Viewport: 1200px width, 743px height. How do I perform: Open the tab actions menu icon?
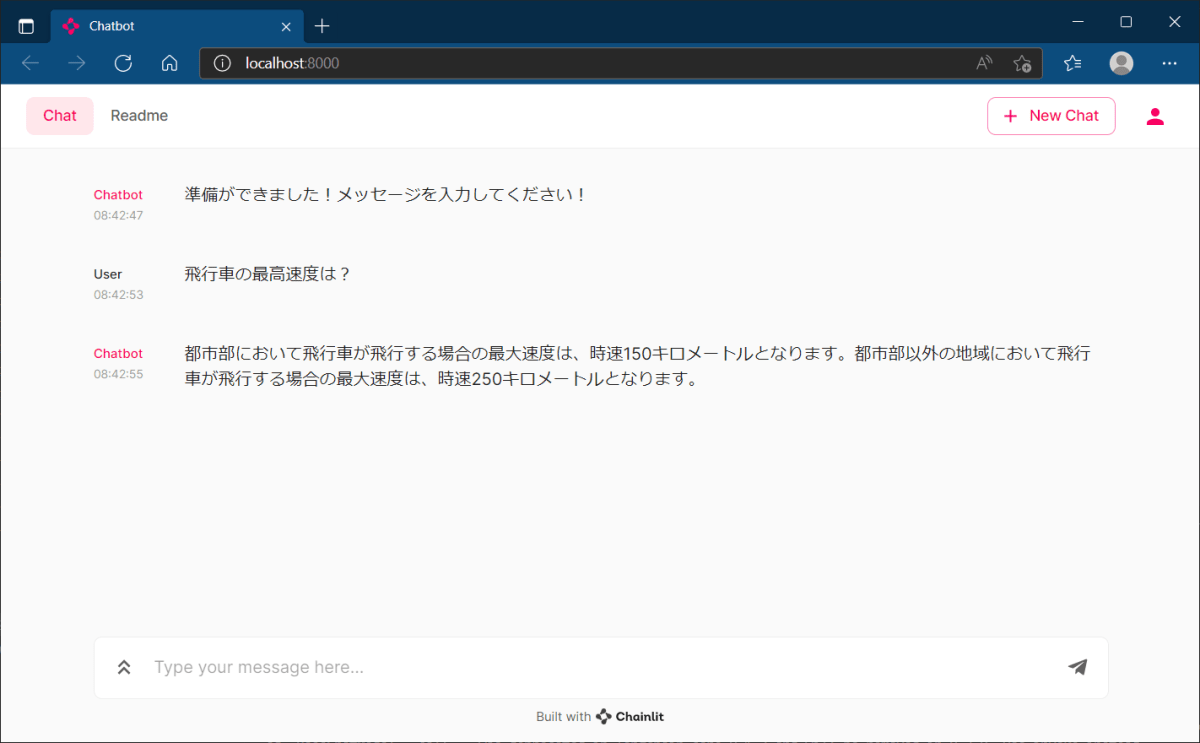pyautogui.click(x=26, y=26)
